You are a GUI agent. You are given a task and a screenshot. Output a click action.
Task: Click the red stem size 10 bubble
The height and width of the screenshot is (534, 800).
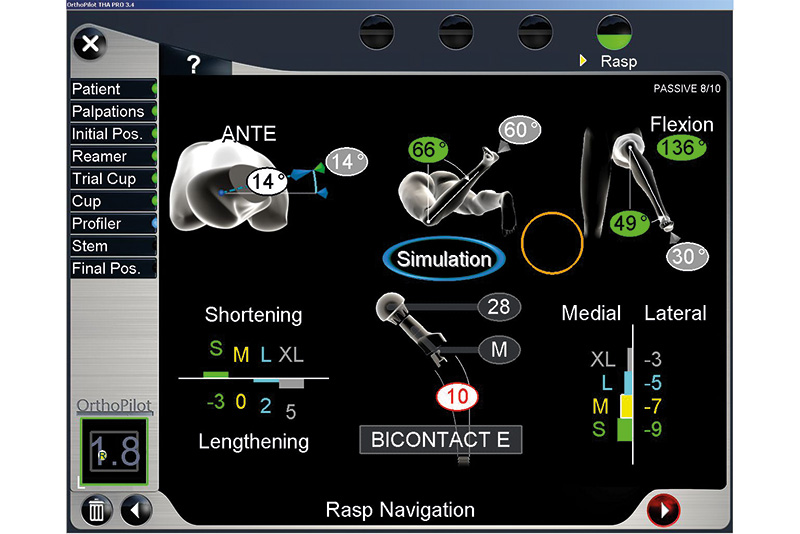coord(457,396)
